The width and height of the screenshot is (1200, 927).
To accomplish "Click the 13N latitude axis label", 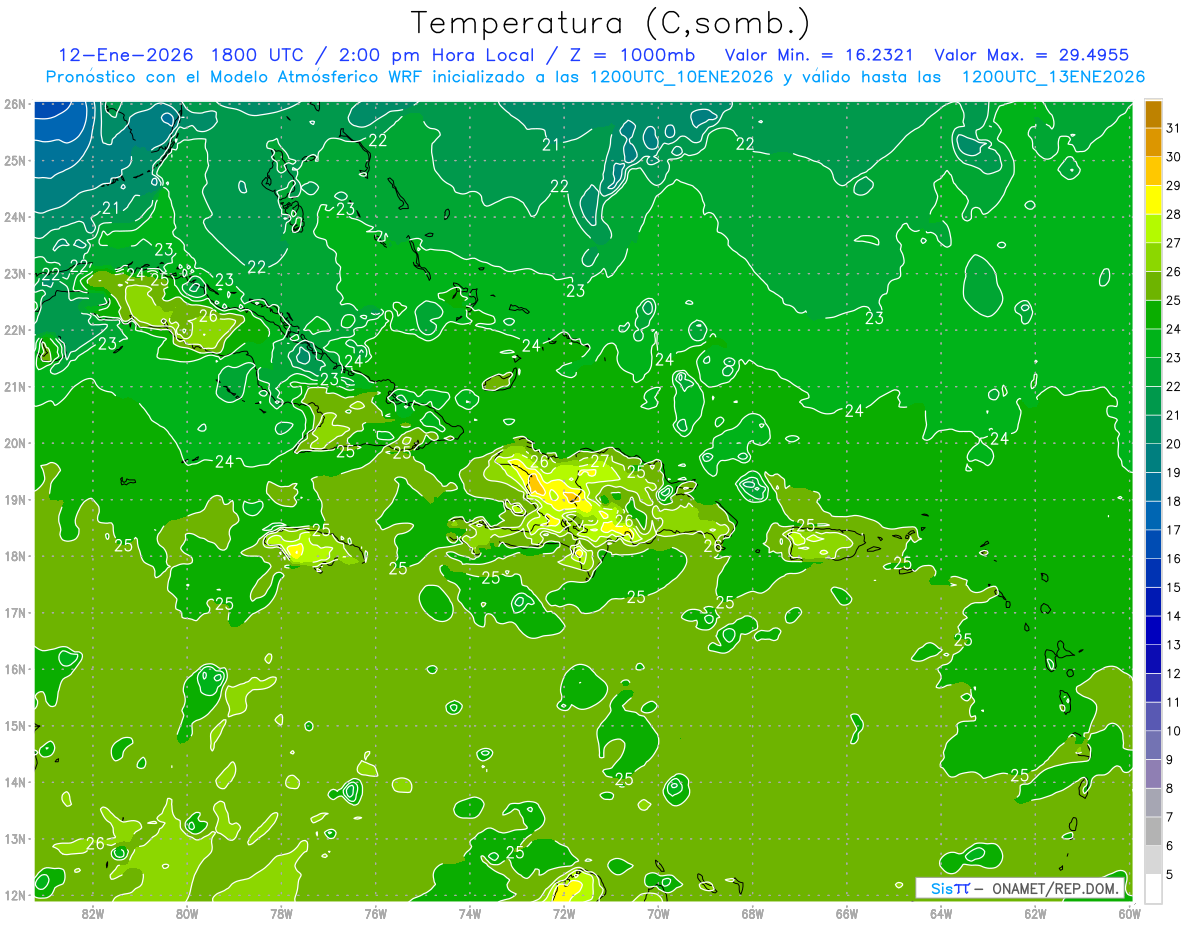I will [14, 838].
